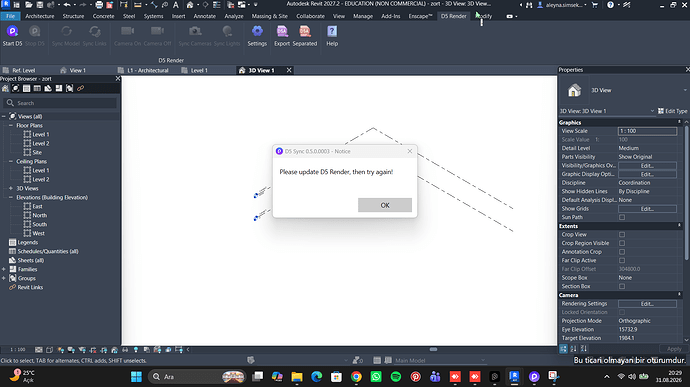Image resolution: width=690 pixels, height=387 pixels.
Task: Expand the 3D Views tree node
Action: 11,188
